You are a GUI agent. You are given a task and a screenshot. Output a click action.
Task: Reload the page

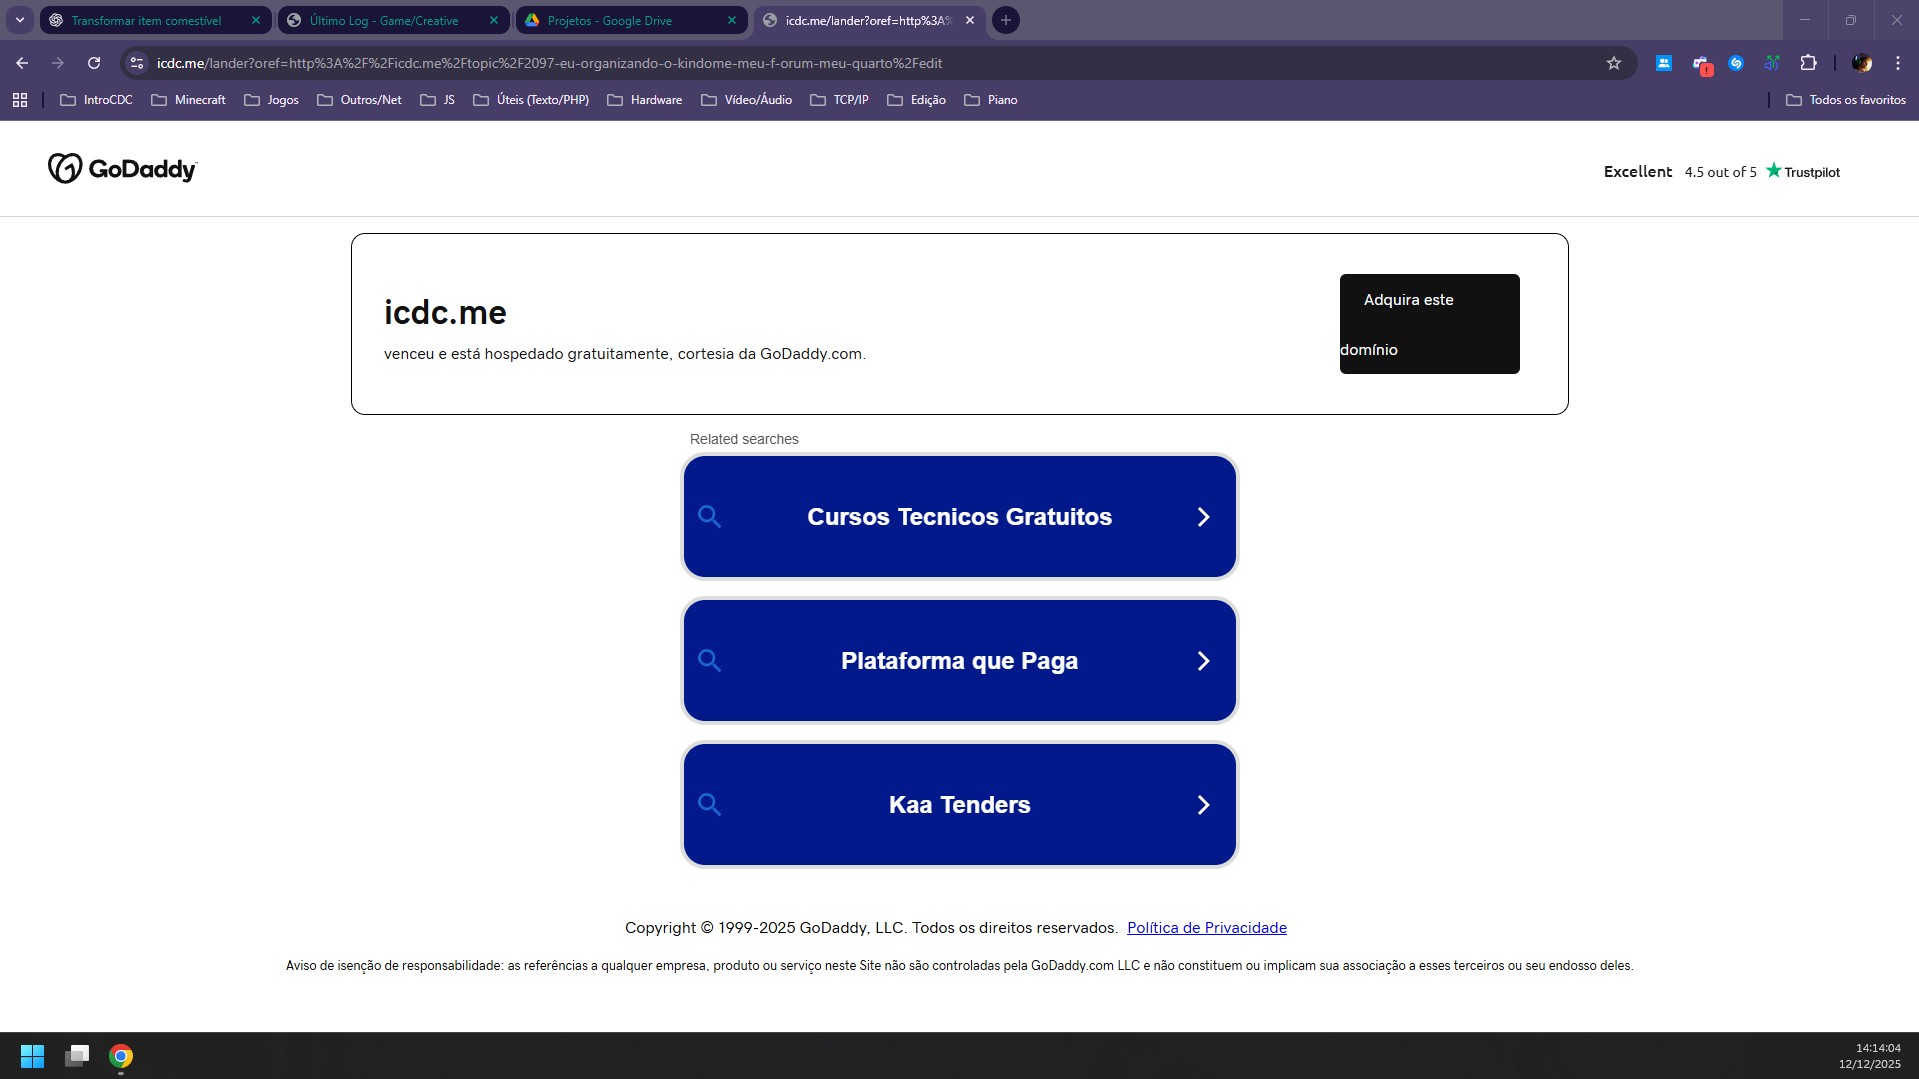coord(94,63)
